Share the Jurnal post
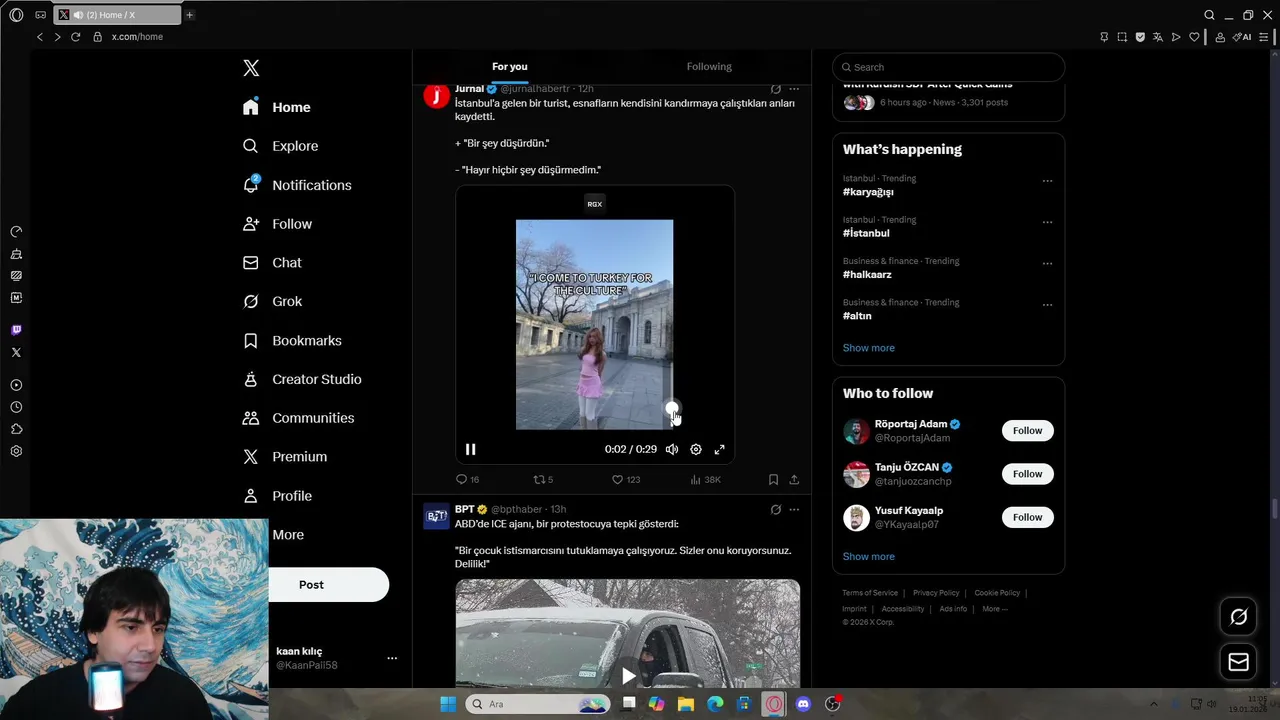 794,480
